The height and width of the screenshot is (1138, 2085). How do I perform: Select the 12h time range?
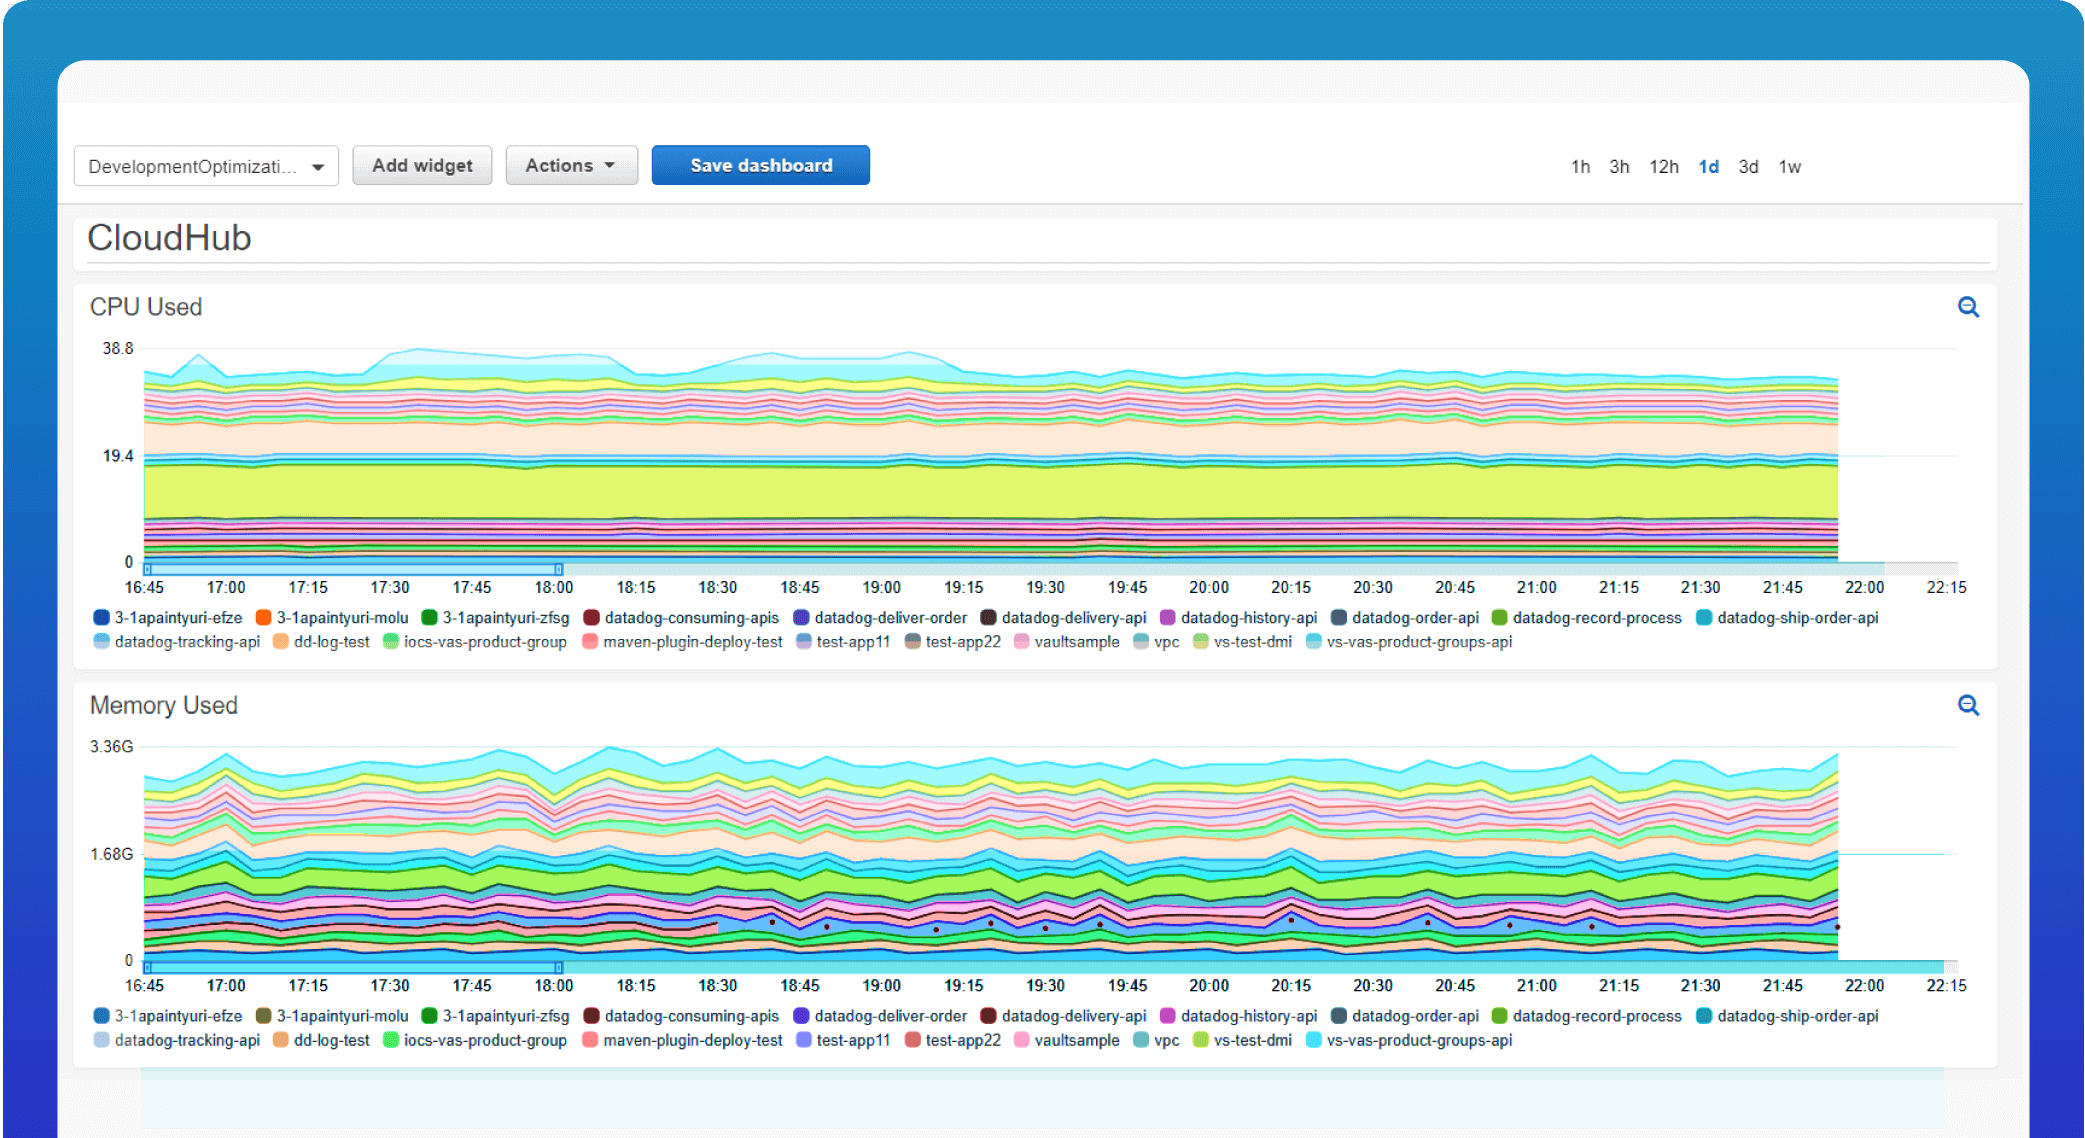tap(1664, 167)
